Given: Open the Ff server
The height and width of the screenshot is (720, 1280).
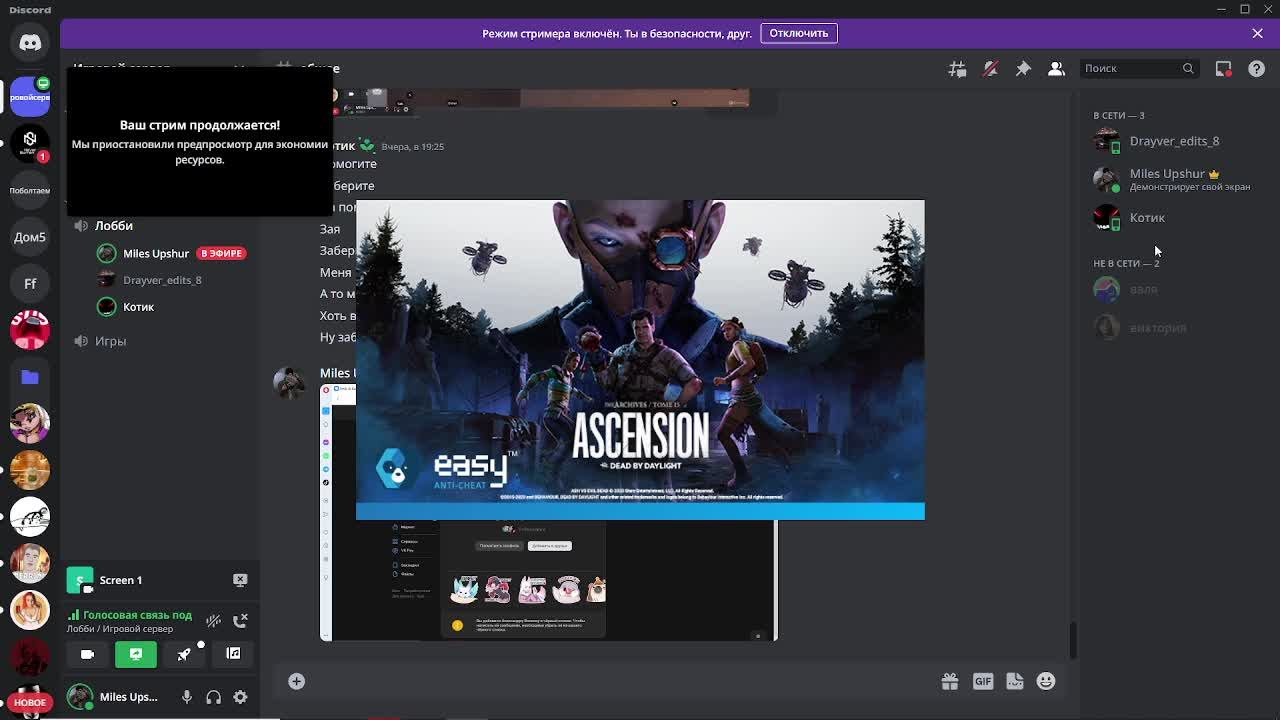Looking at the screenshot, I should tap(30, 284).
